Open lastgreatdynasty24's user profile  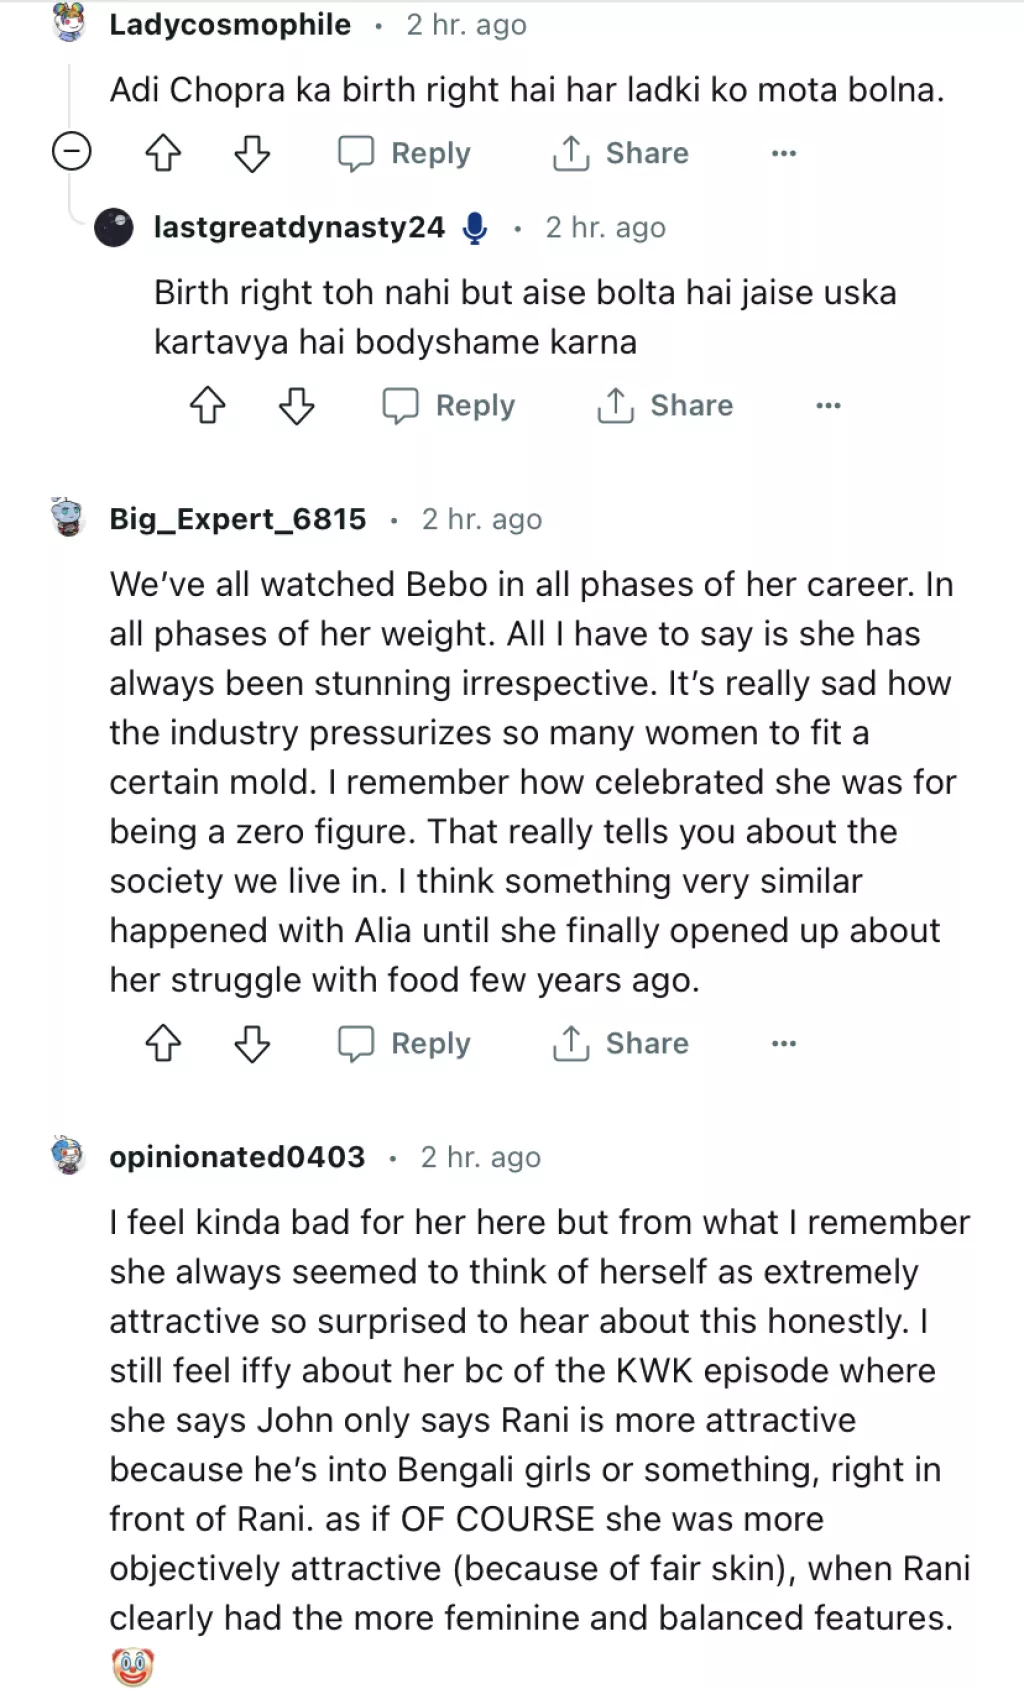click(299, 228)
